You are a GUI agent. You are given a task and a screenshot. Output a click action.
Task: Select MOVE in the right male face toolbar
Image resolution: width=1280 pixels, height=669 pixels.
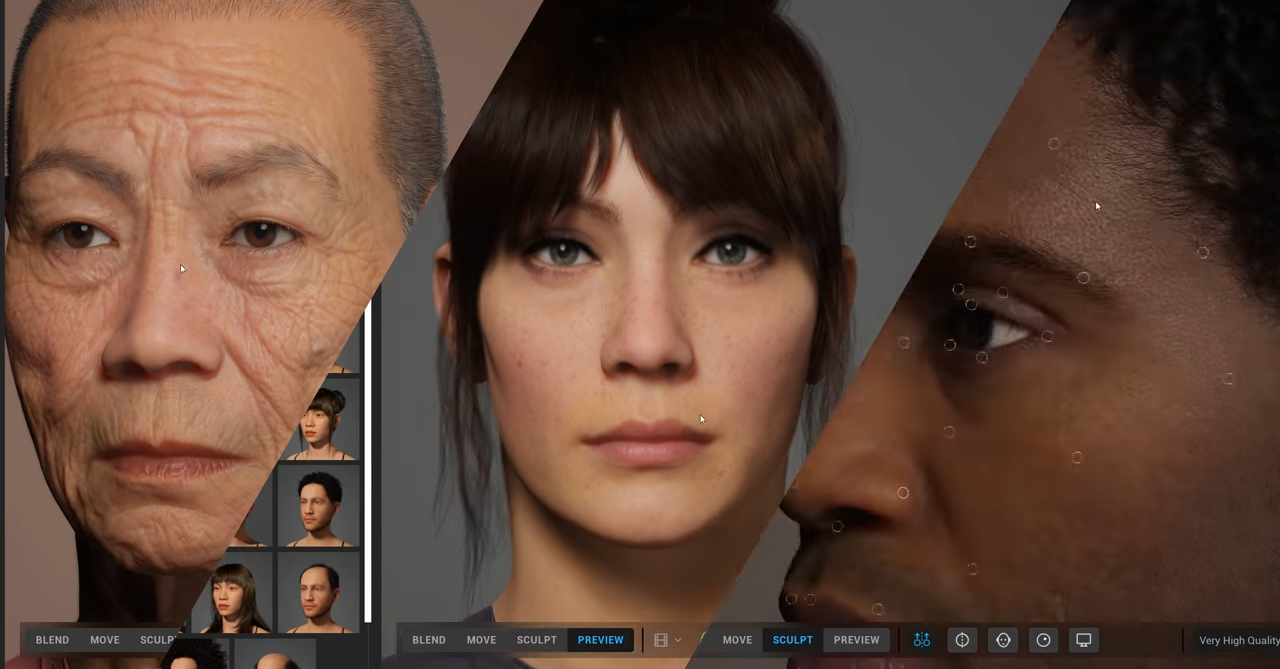click(x=737, y=640)
